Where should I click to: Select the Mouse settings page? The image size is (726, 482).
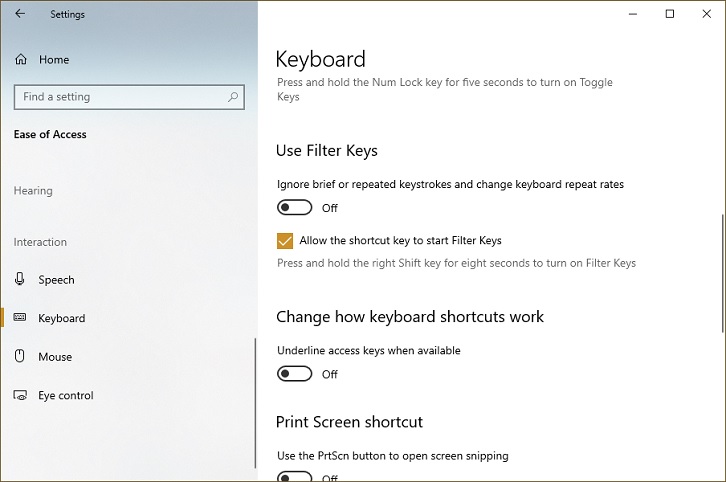coord(55,357)
